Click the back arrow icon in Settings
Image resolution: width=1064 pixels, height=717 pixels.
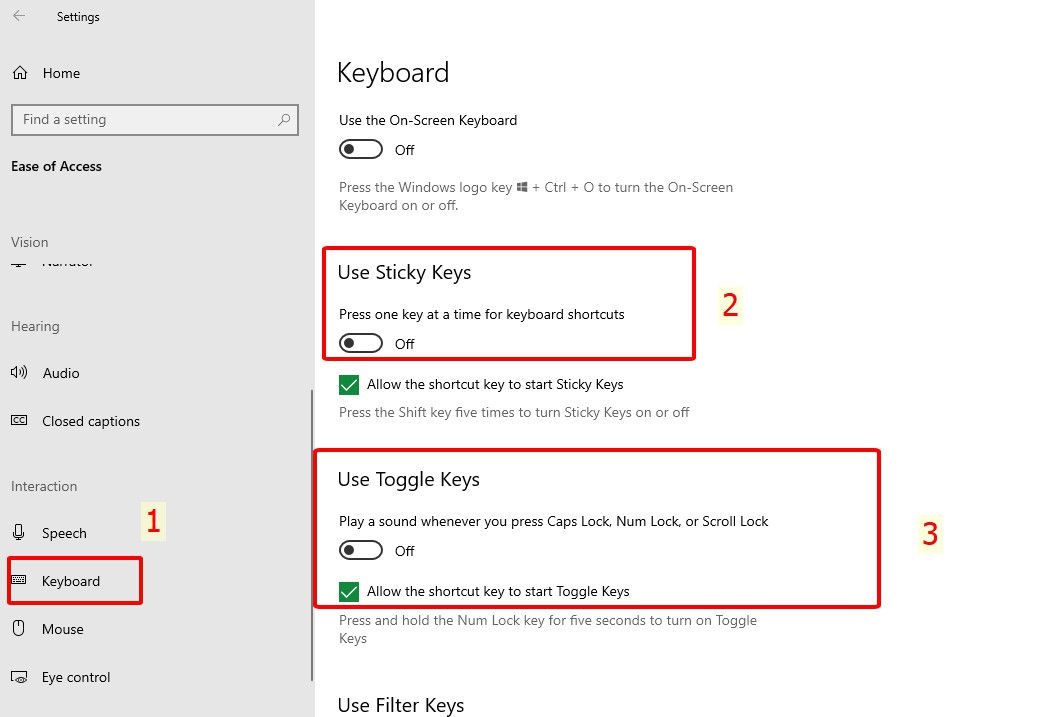coord(19,16)
